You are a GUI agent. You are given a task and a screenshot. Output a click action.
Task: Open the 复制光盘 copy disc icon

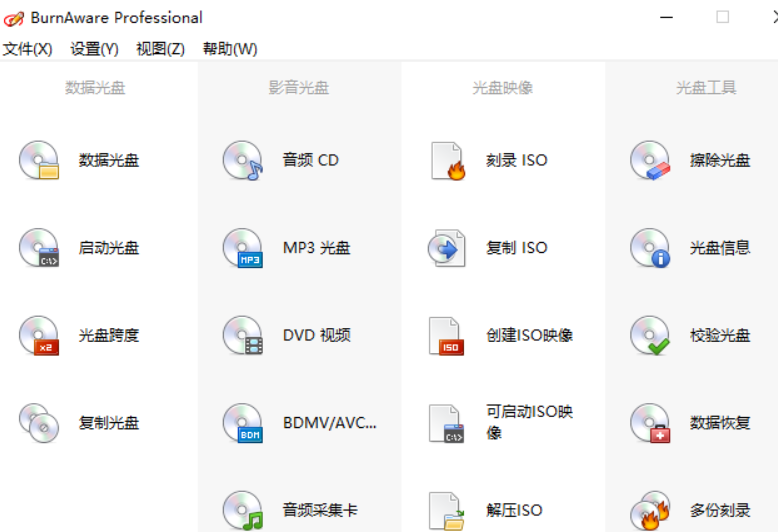(x=39, y=423)
